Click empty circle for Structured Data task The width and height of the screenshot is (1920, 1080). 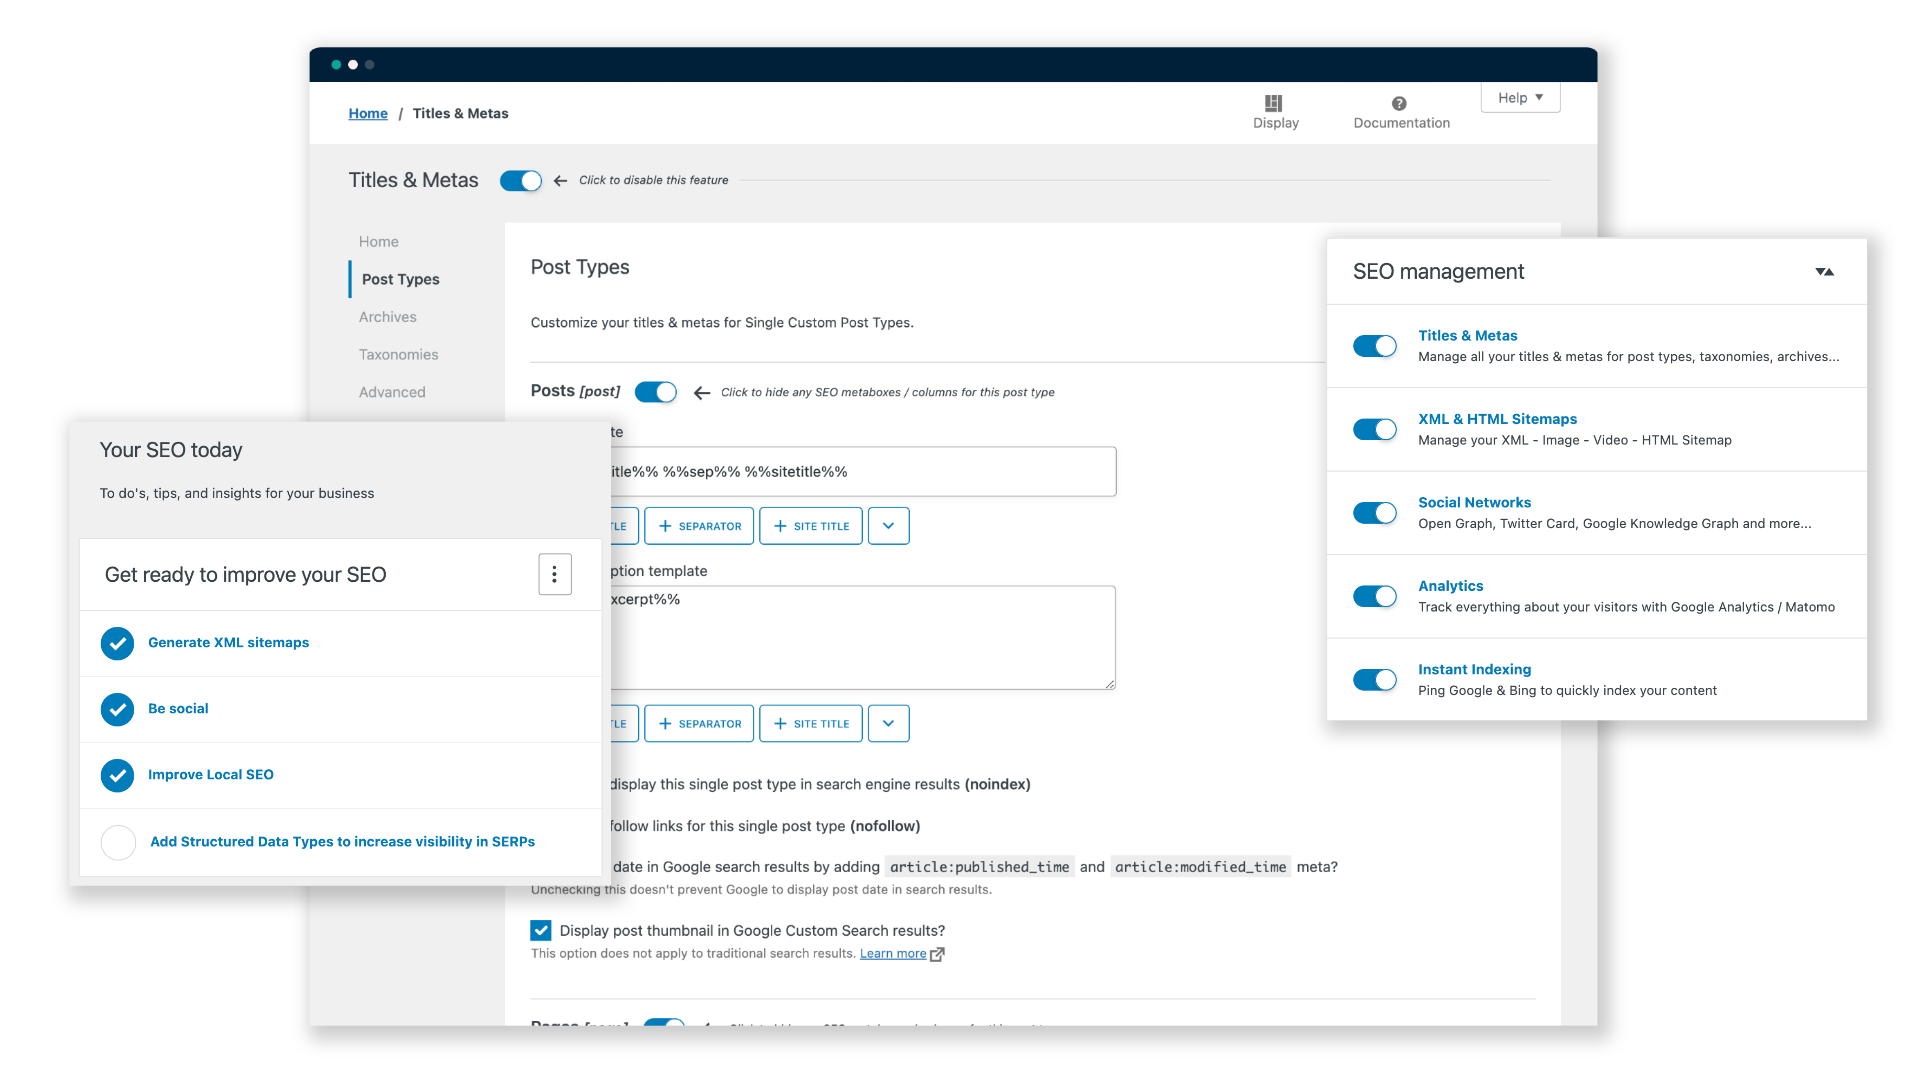pyautogui.click(x=118, y=842)
